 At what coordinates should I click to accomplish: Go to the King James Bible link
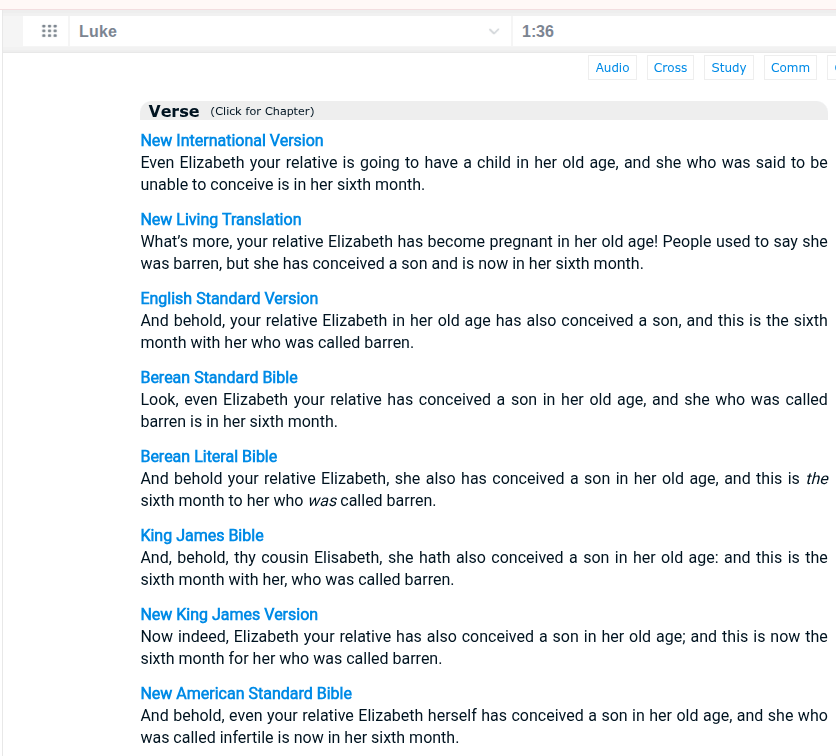(202, 536)
